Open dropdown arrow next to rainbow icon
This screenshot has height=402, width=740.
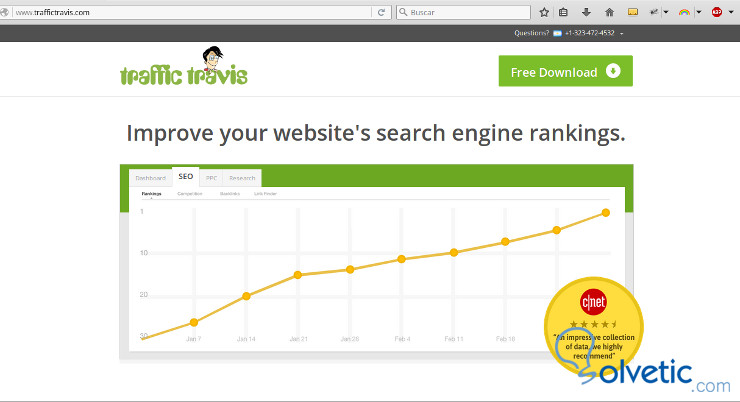(699, 12)
